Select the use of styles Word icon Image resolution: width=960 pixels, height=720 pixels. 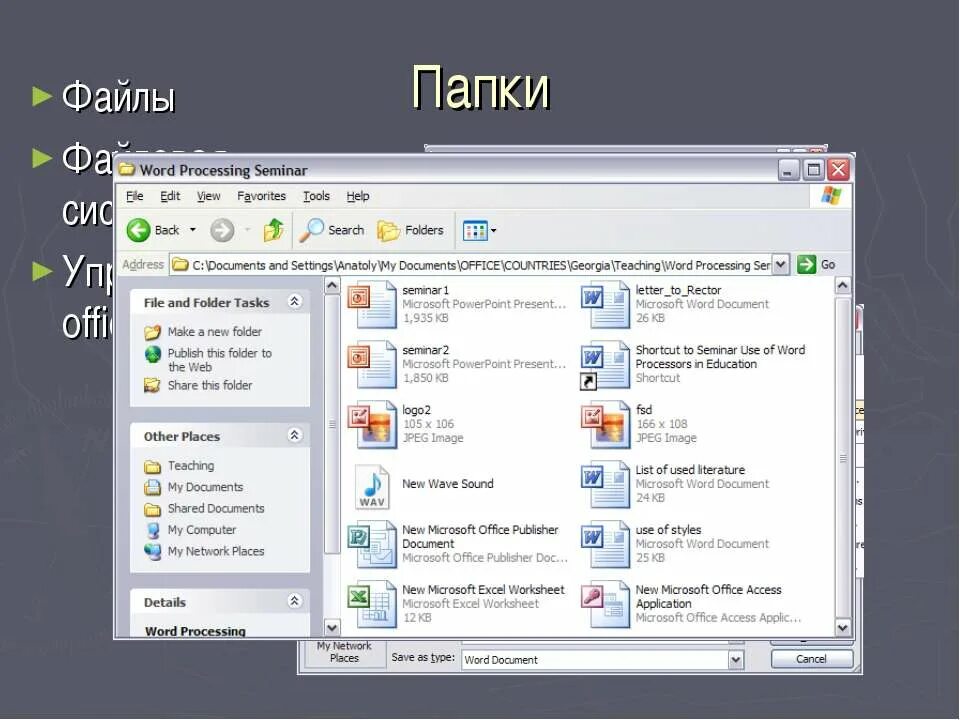point(606,544)
